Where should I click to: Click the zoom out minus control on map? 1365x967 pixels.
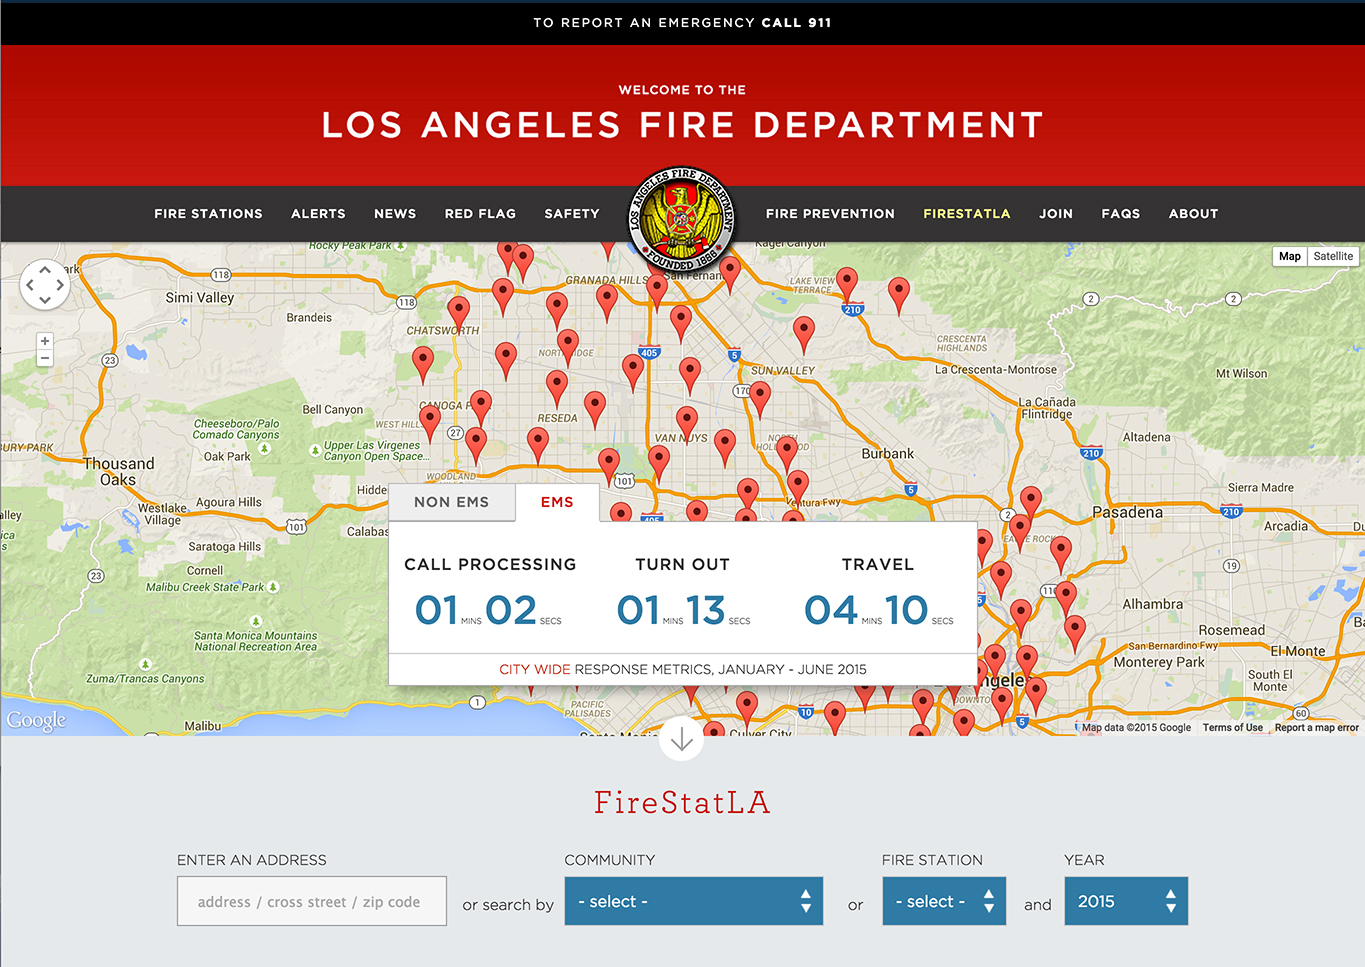coord(44,357)
